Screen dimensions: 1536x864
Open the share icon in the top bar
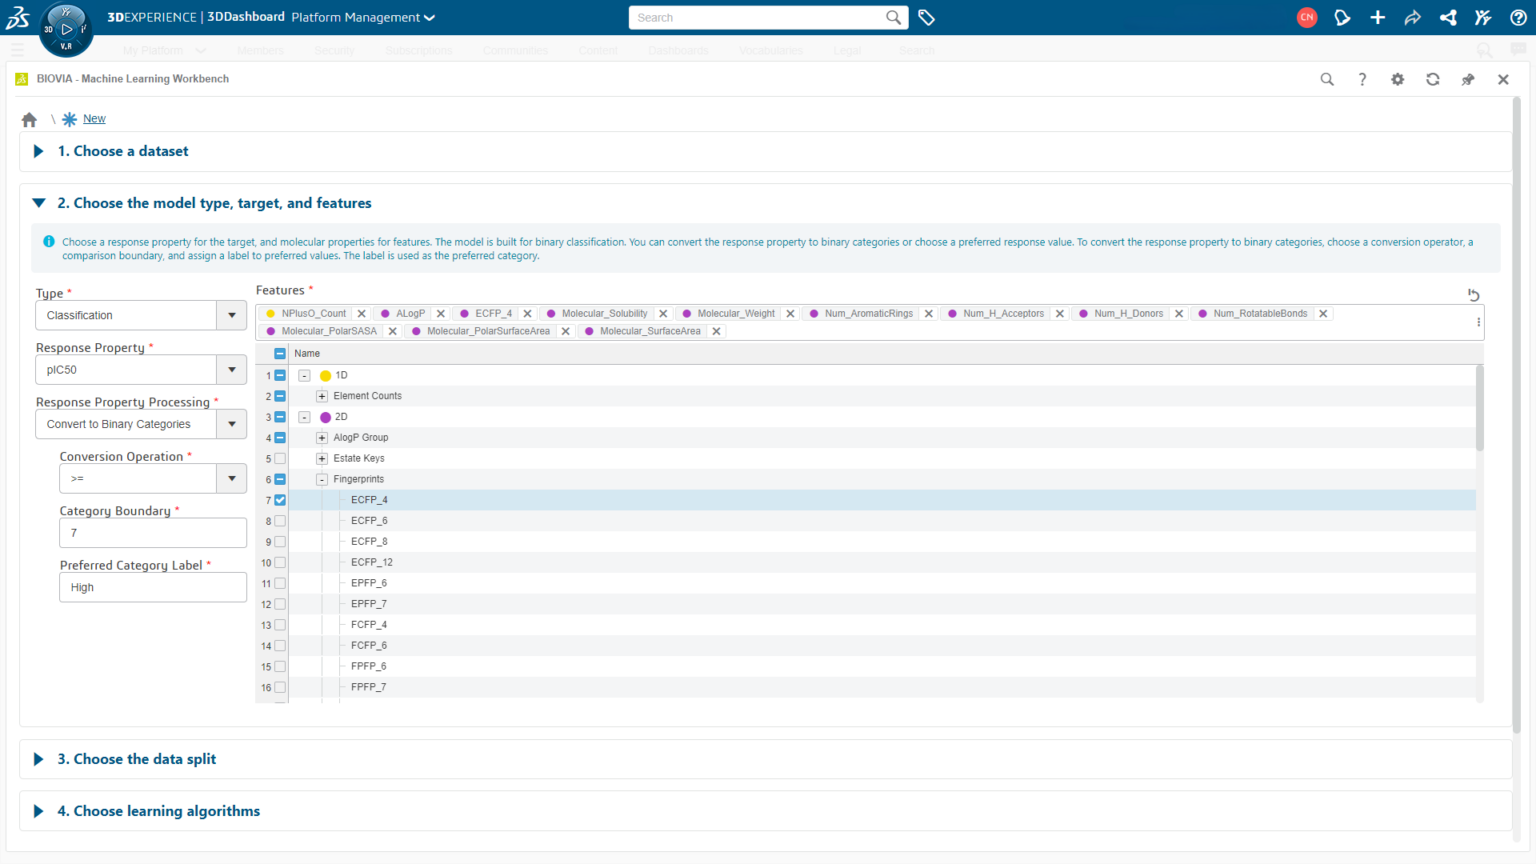pos(1447,17)
